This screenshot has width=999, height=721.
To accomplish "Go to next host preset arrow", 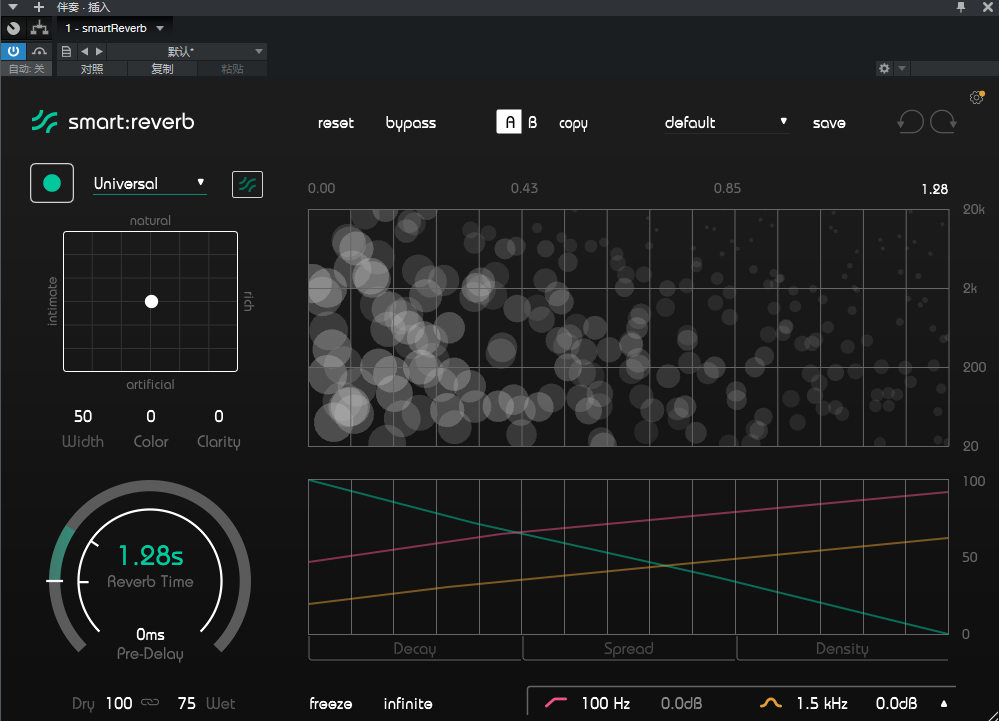I will (x=99, y=52).
